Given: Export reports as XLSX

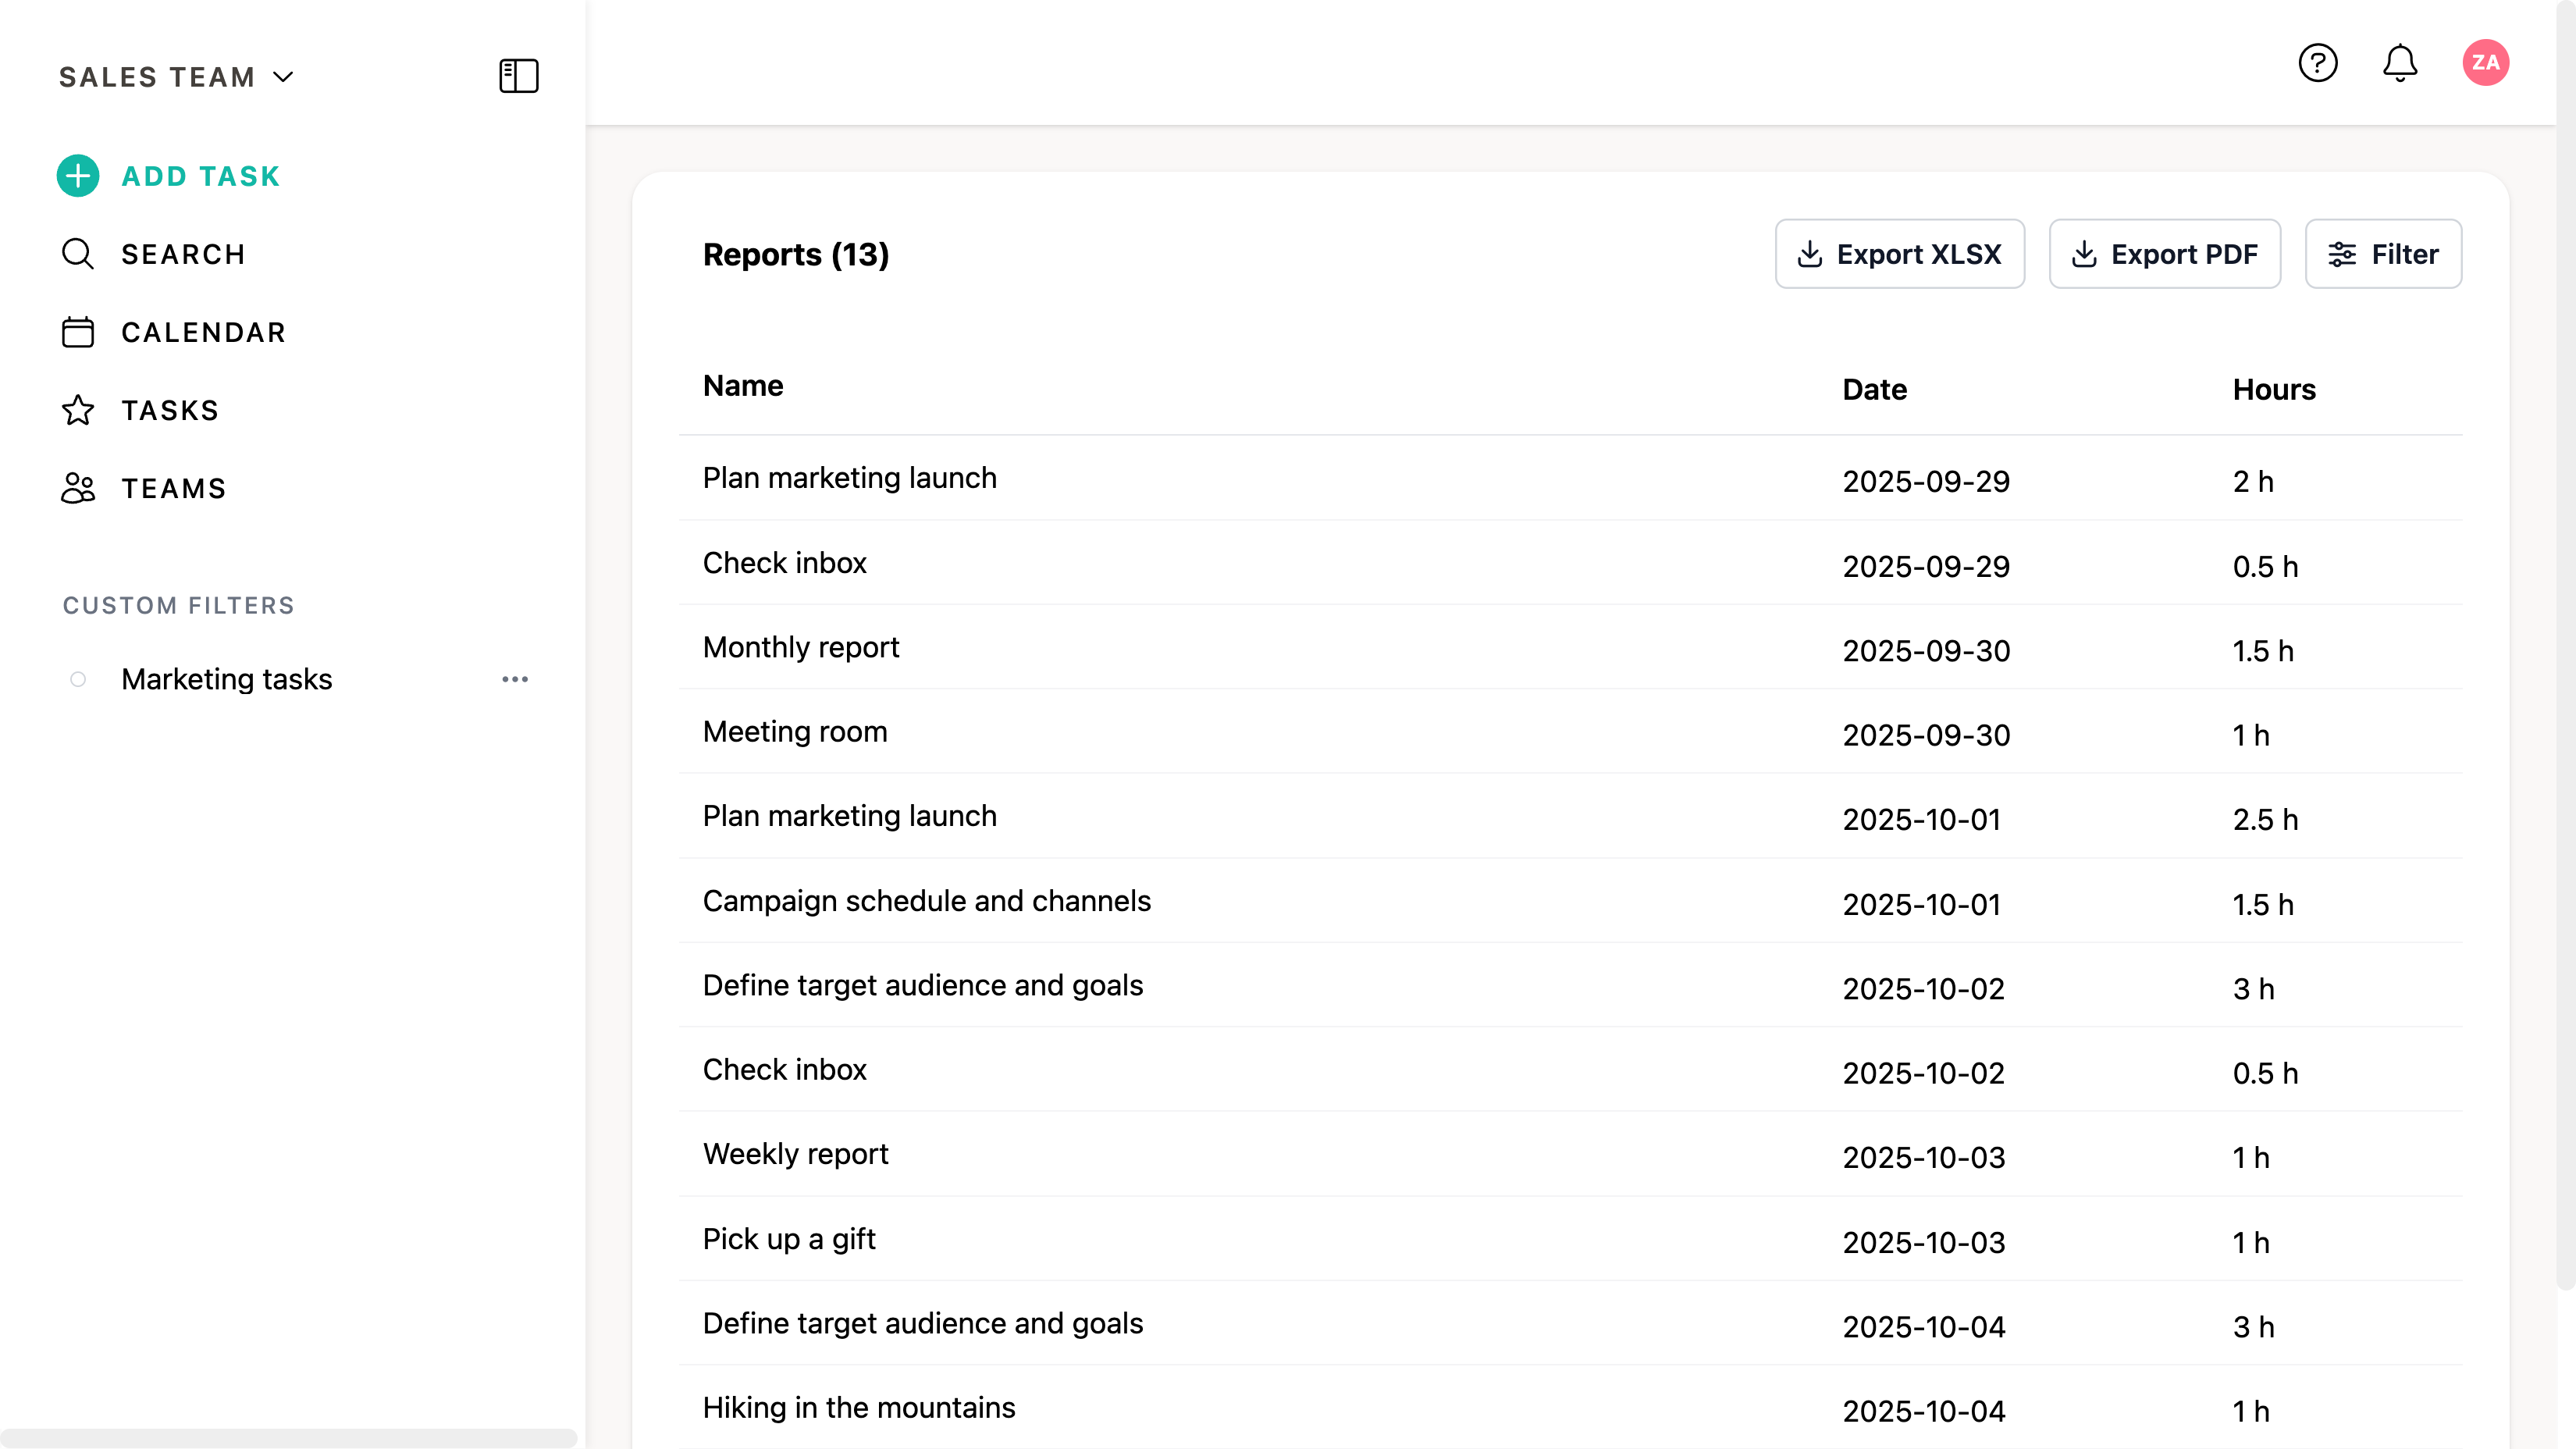Looking at the screenshot, I should pos(1899,254).
